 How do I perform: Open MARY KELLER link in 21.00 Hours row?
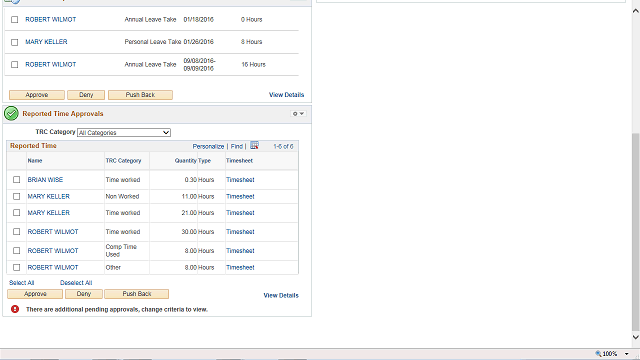click(x=49, y=213)
